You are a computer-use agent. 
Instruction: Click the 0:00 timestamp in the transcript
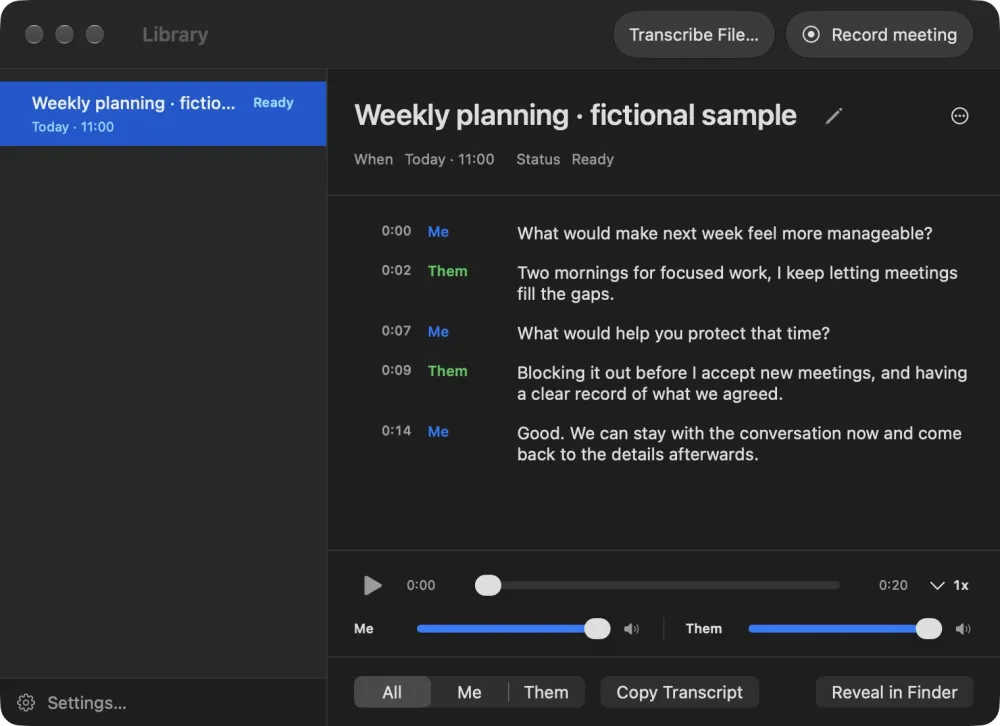click(x=396, y=231)
